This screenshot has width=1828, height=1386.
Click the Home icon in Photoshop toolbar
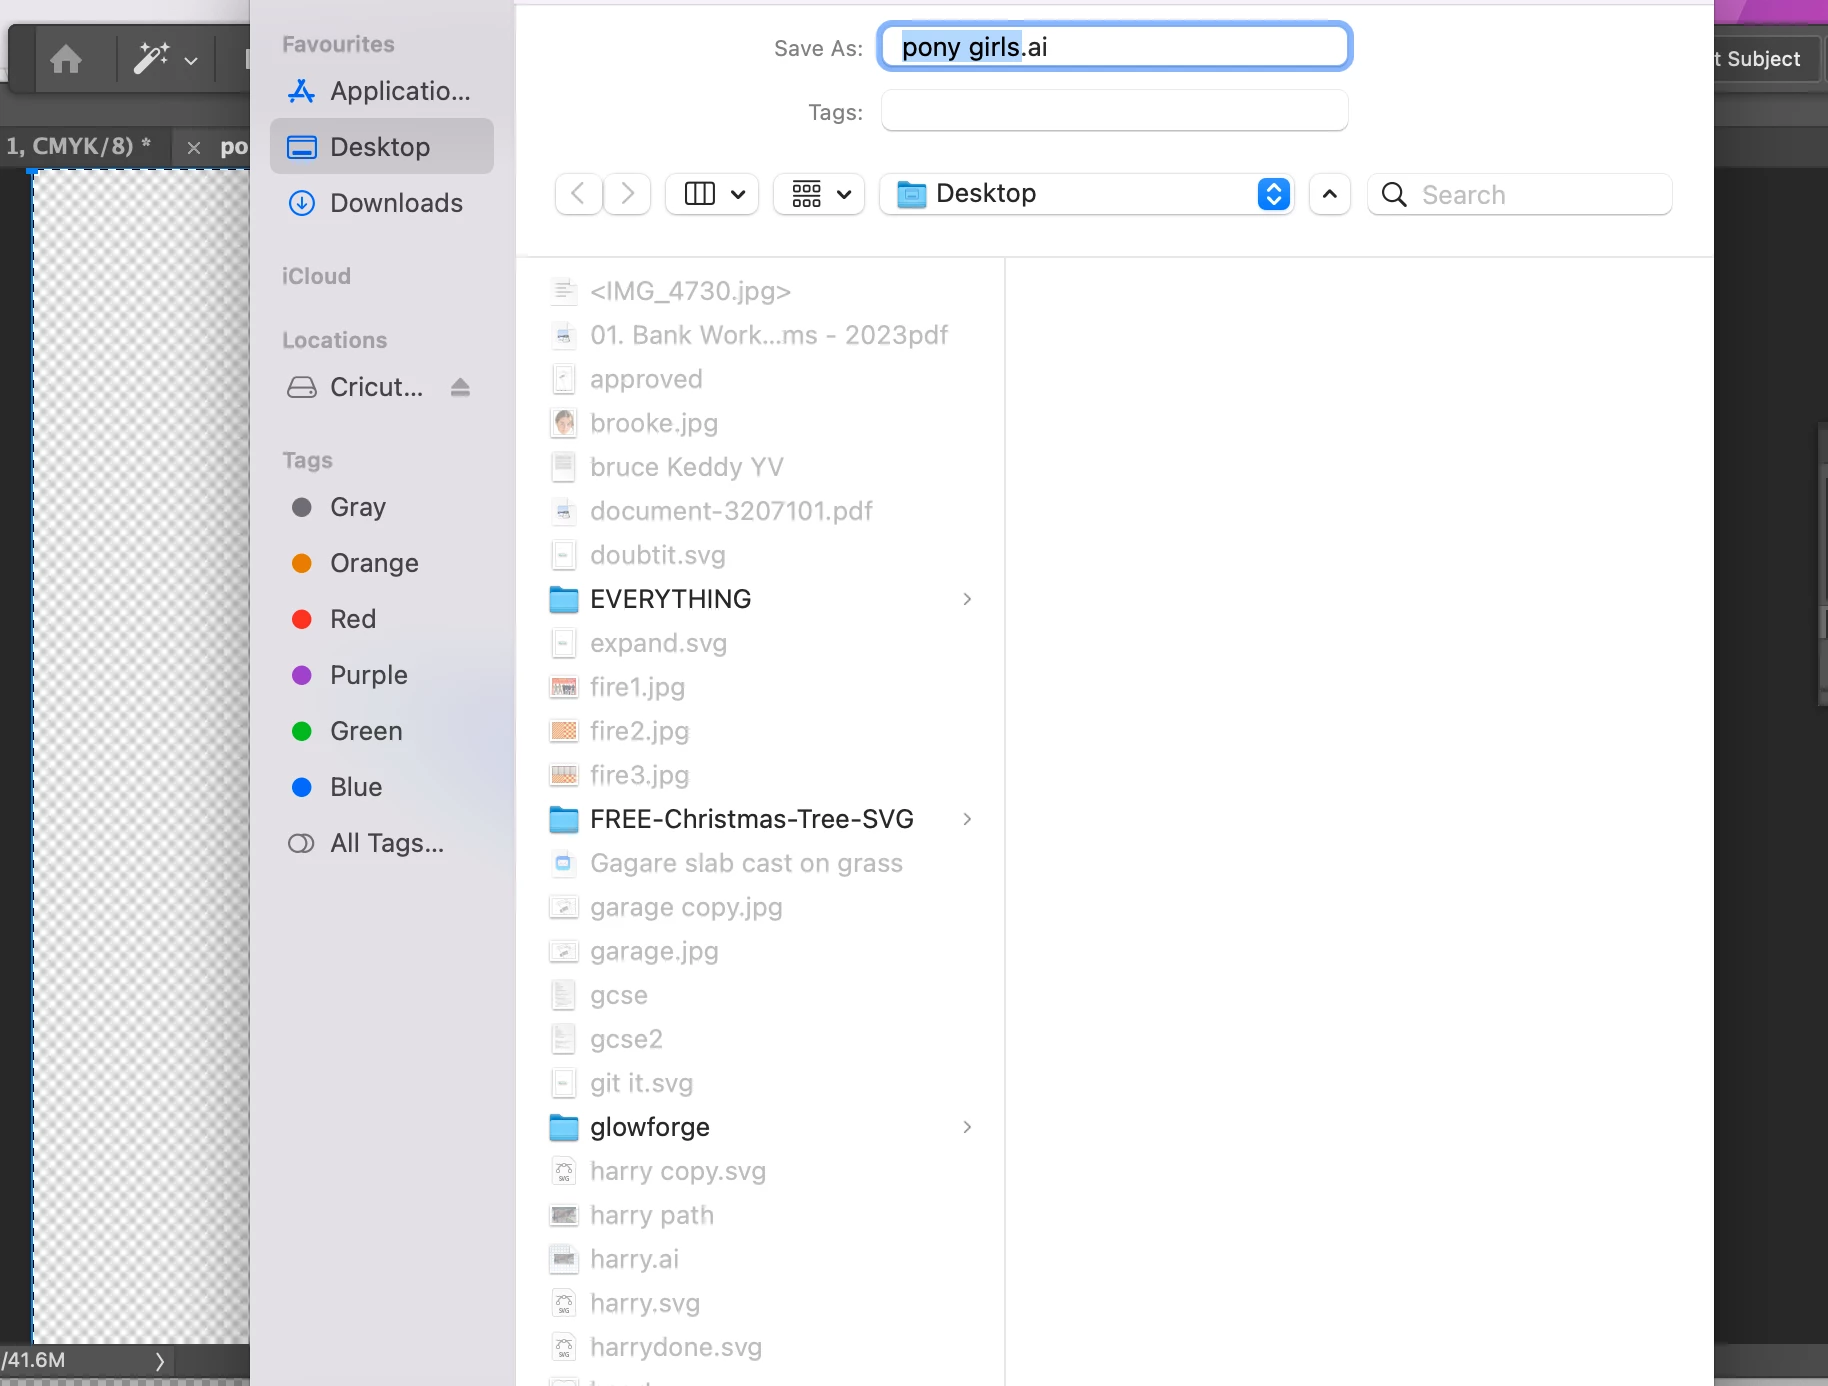(x=66, y=60)
